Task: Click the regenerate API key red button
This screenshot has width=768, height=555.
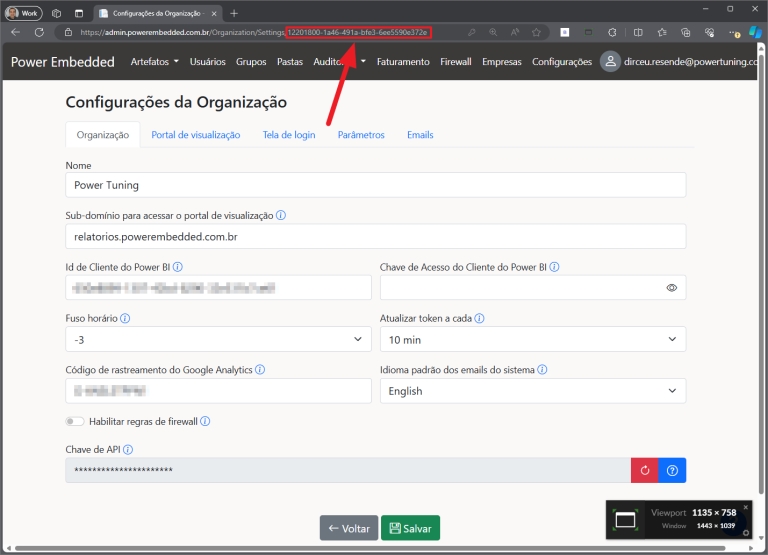Action: 645,470
